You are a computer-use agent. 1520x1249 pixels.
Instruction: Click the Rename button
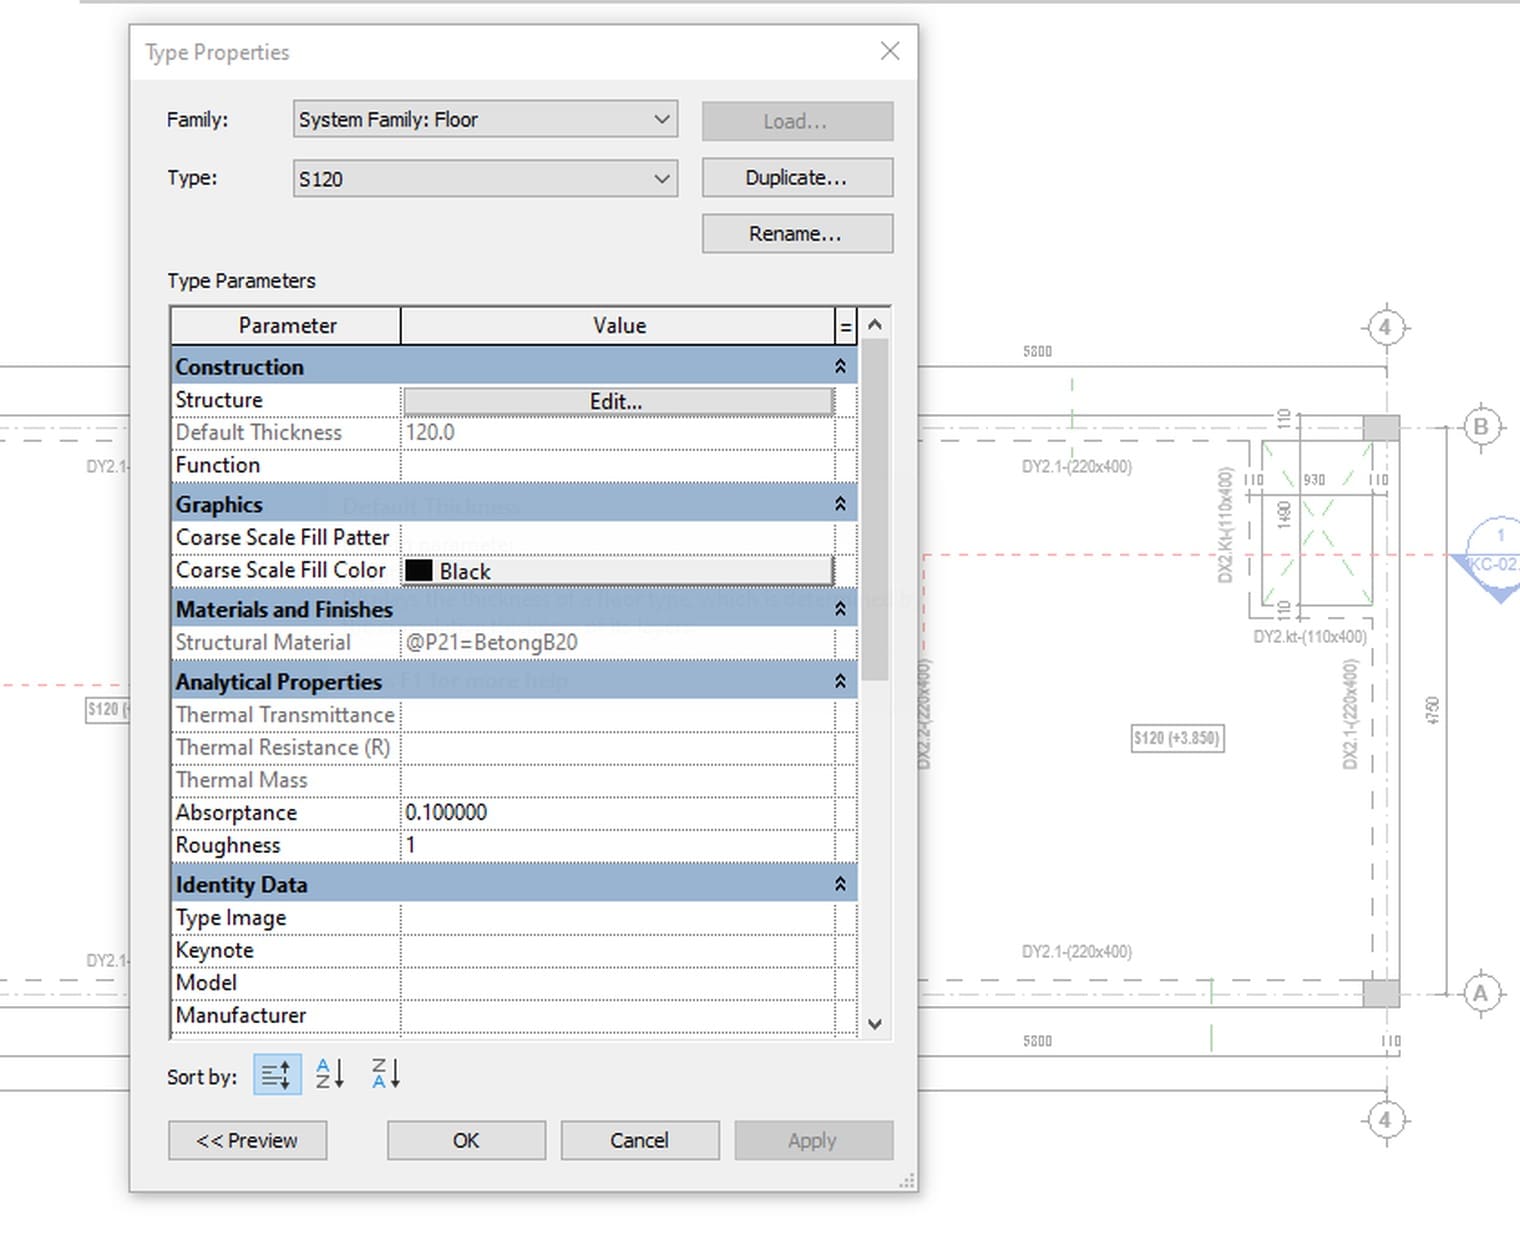click(797, 234)
